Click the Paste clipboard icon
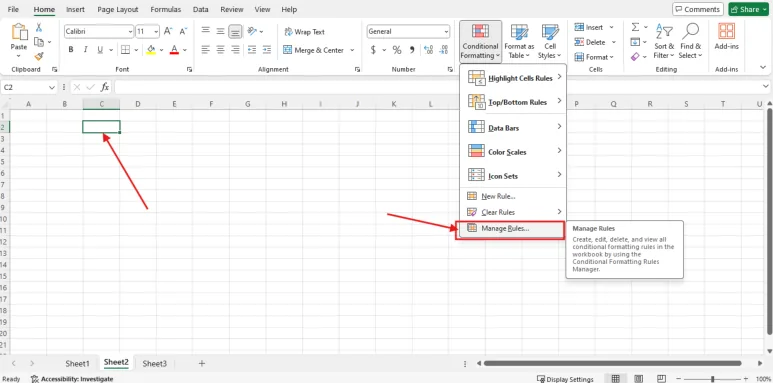The height and width of the screenshot is (383, 773). pyautogui.click(x=19, y=33)
